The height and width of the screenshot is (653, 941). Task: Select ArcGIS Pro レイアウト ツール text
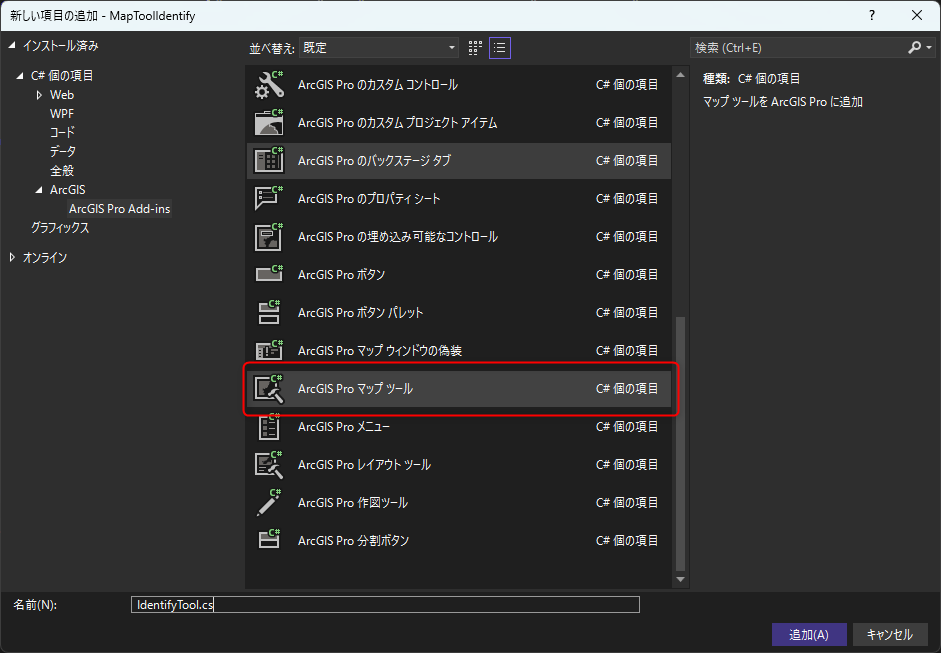(364, 465)
